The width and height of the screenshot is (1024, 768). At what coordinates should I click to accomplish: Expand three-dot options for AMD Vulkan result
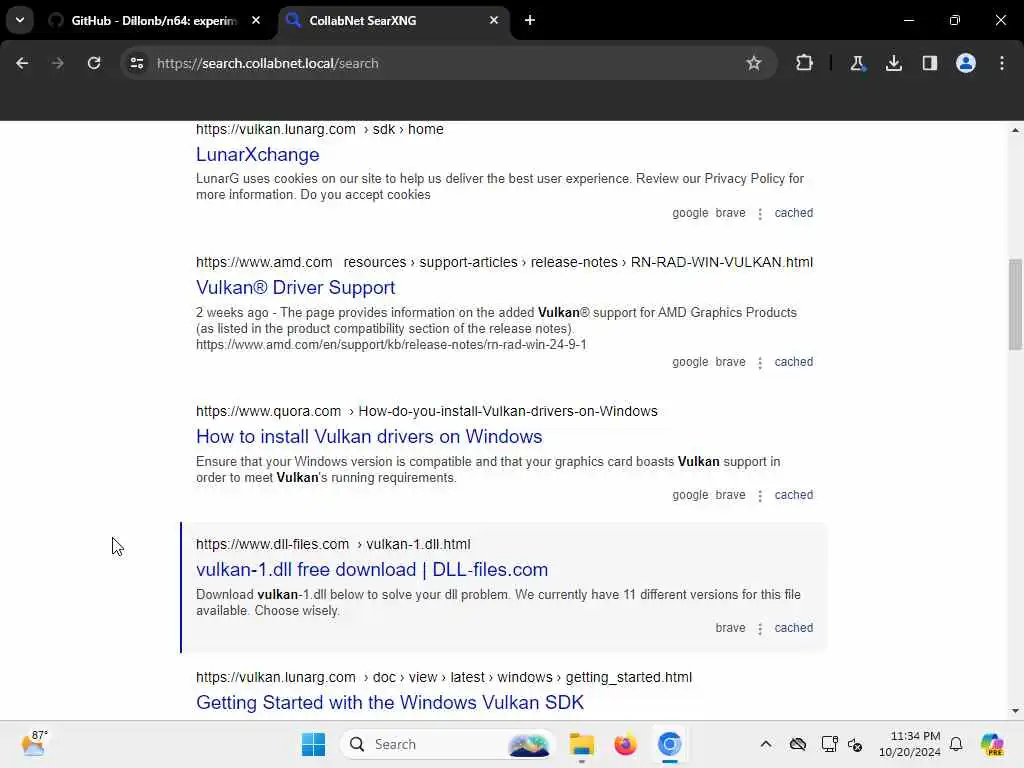tap(760, 362)
